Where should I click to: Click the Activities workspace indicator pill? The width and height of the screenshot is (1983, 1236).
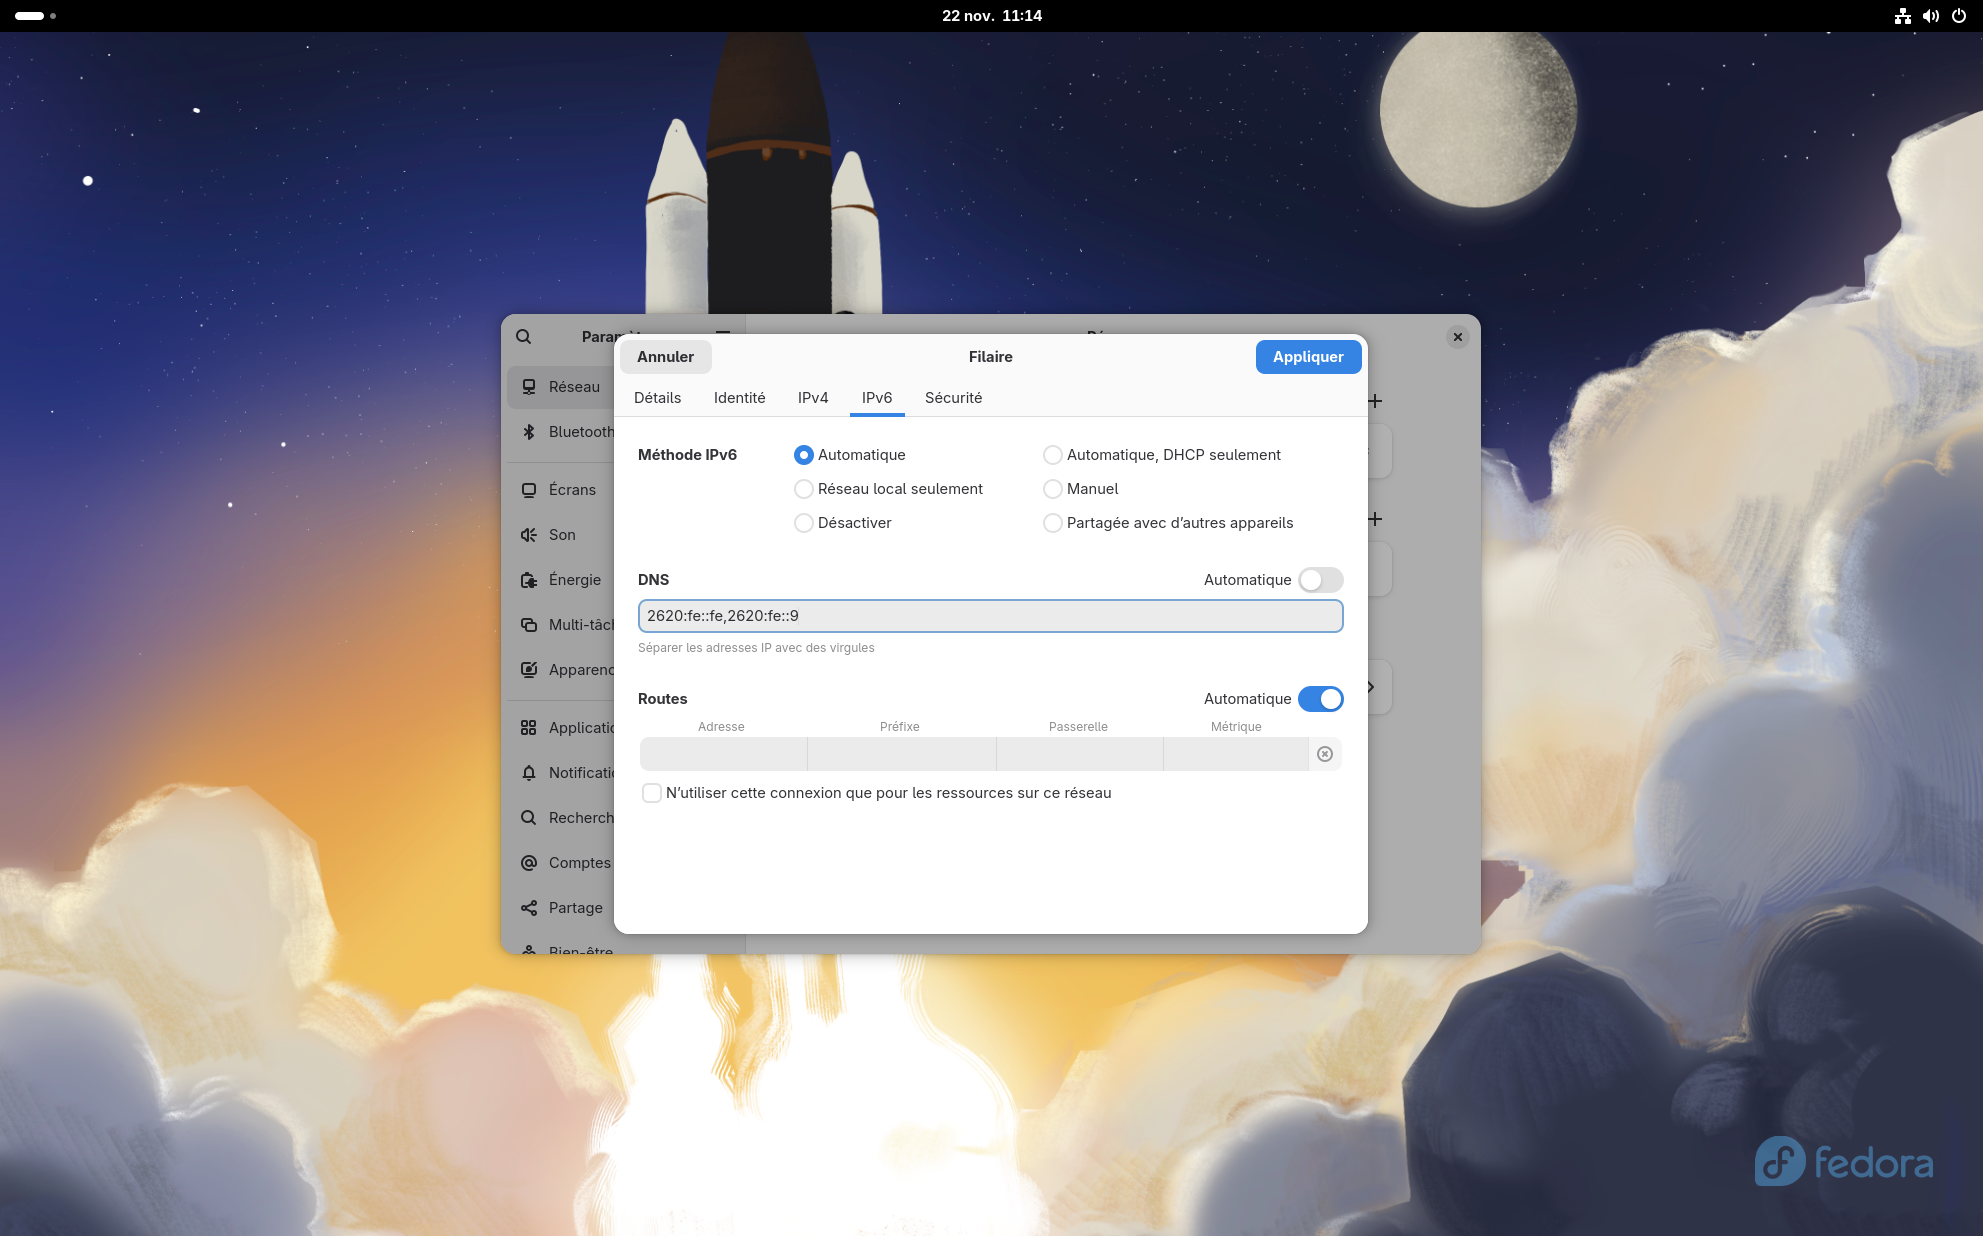click(30, 16)
